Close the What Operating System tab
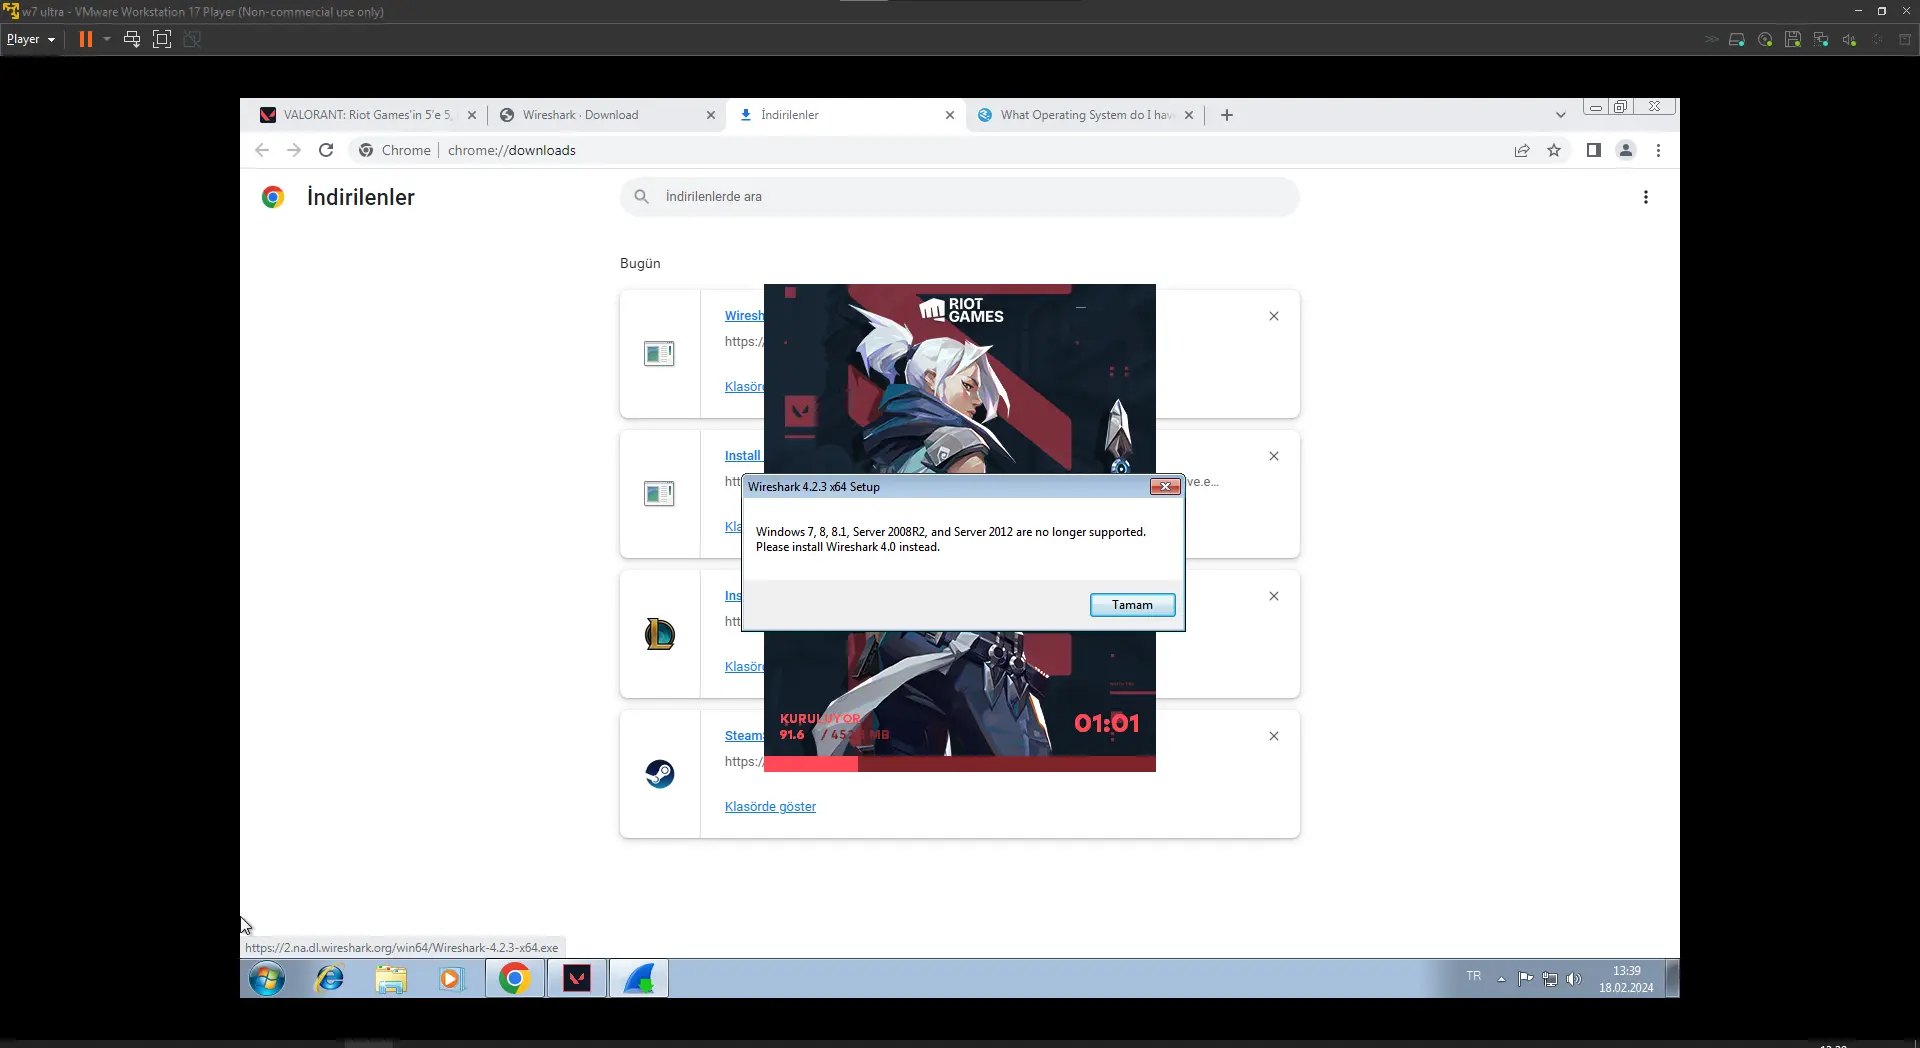The height and width of the screenshot is (1048, 1920). (1189, 115)
